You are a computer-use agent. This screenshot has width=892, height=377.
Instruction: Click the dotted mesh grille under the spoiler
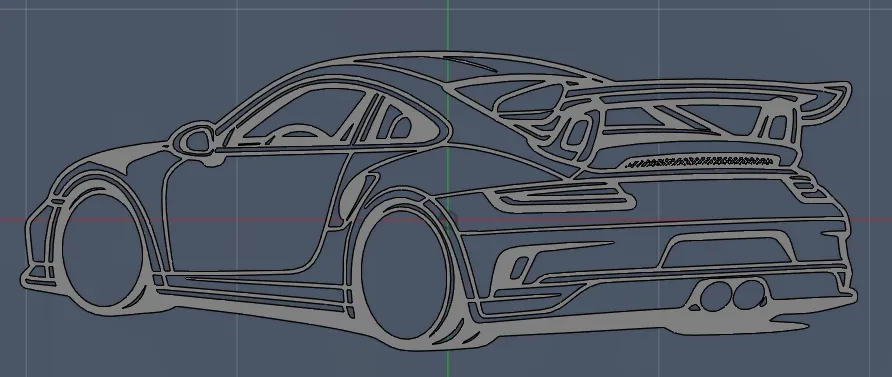pos(701,162)
